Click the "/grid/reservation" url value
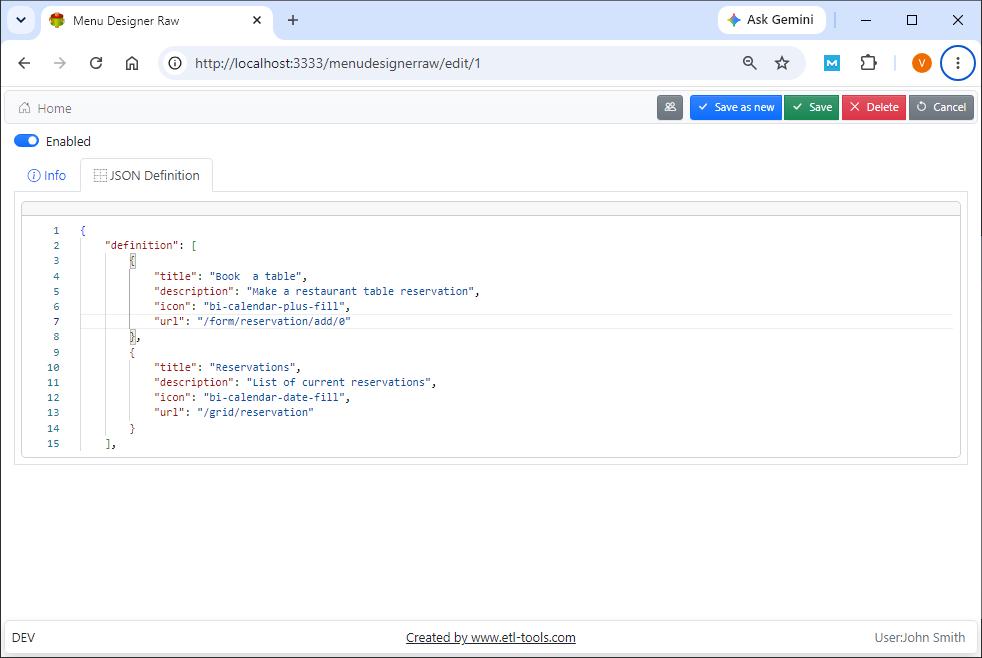 (x=255, y=412)
